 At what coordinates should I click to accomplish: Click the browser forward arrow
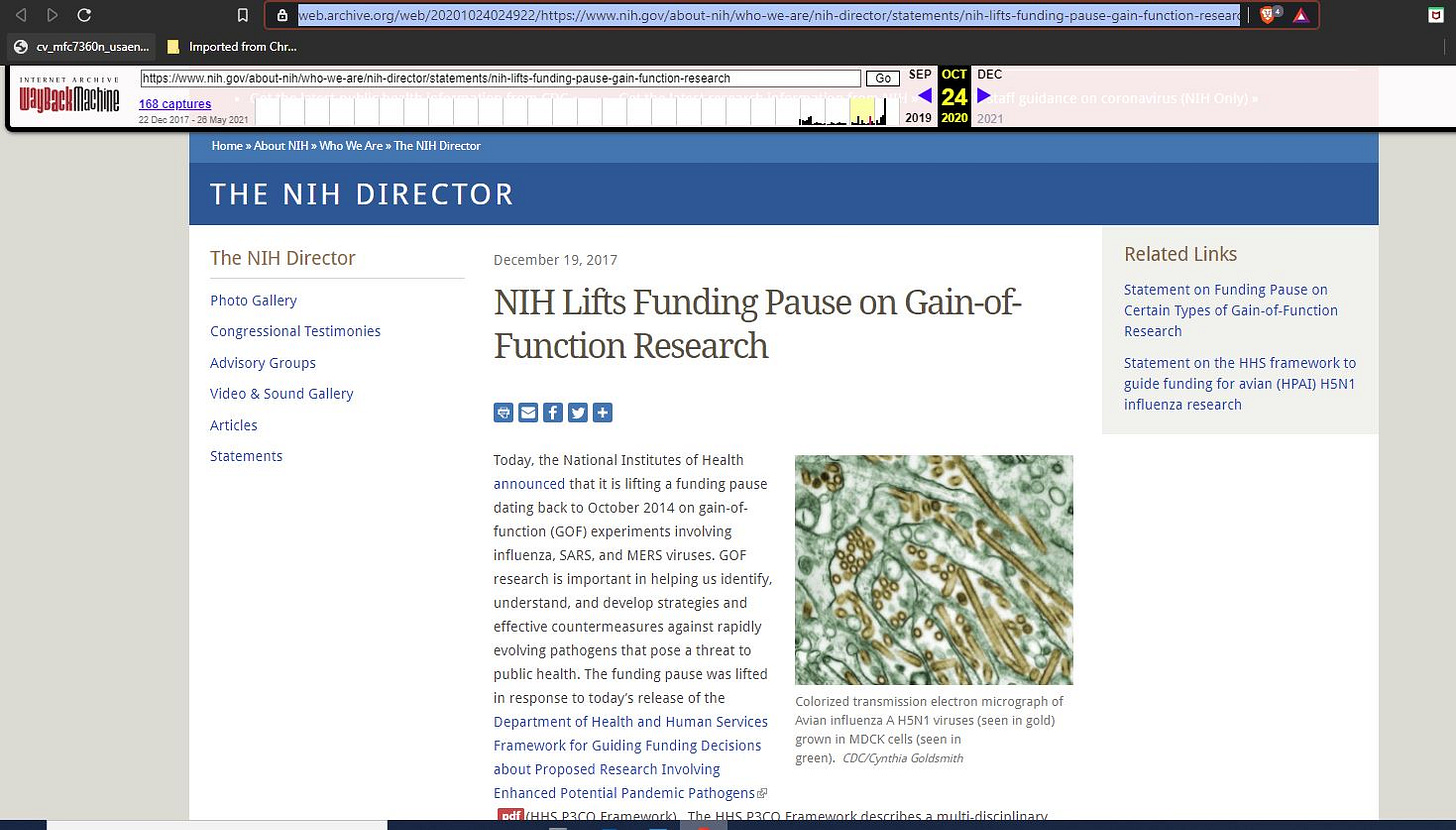point(52,15)
